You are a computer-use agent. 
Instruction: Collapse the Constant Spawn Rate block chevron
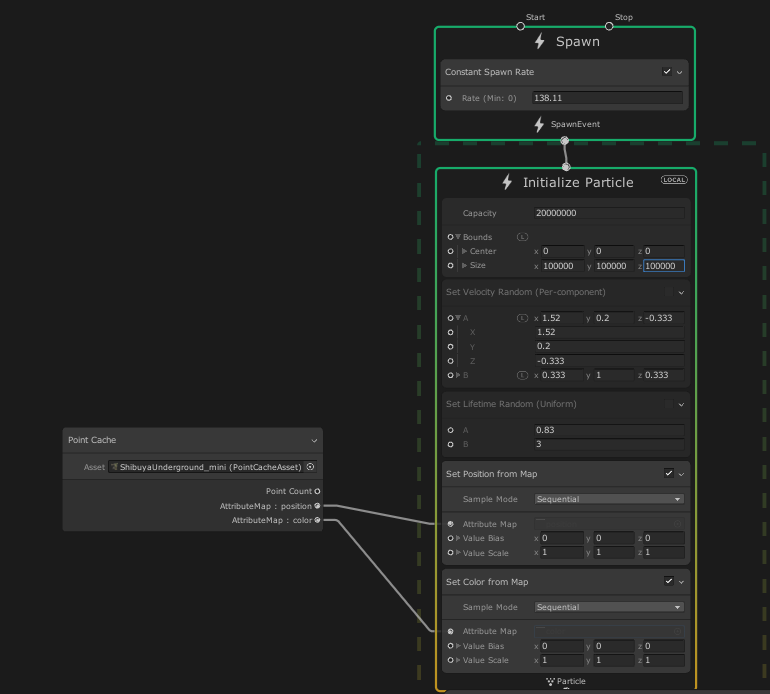(680, 72)
